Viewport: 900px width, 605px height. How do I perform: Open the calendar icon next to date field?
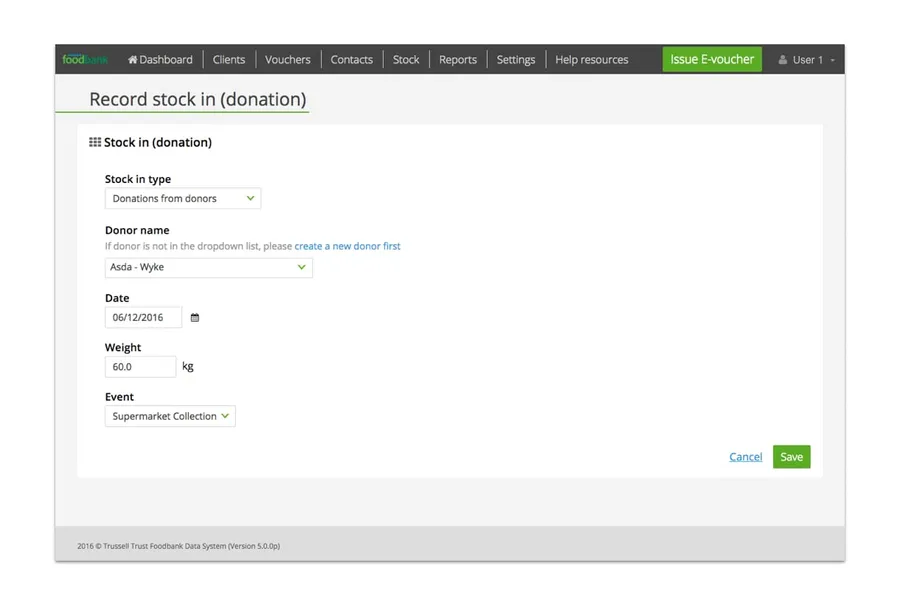point(194,316)
